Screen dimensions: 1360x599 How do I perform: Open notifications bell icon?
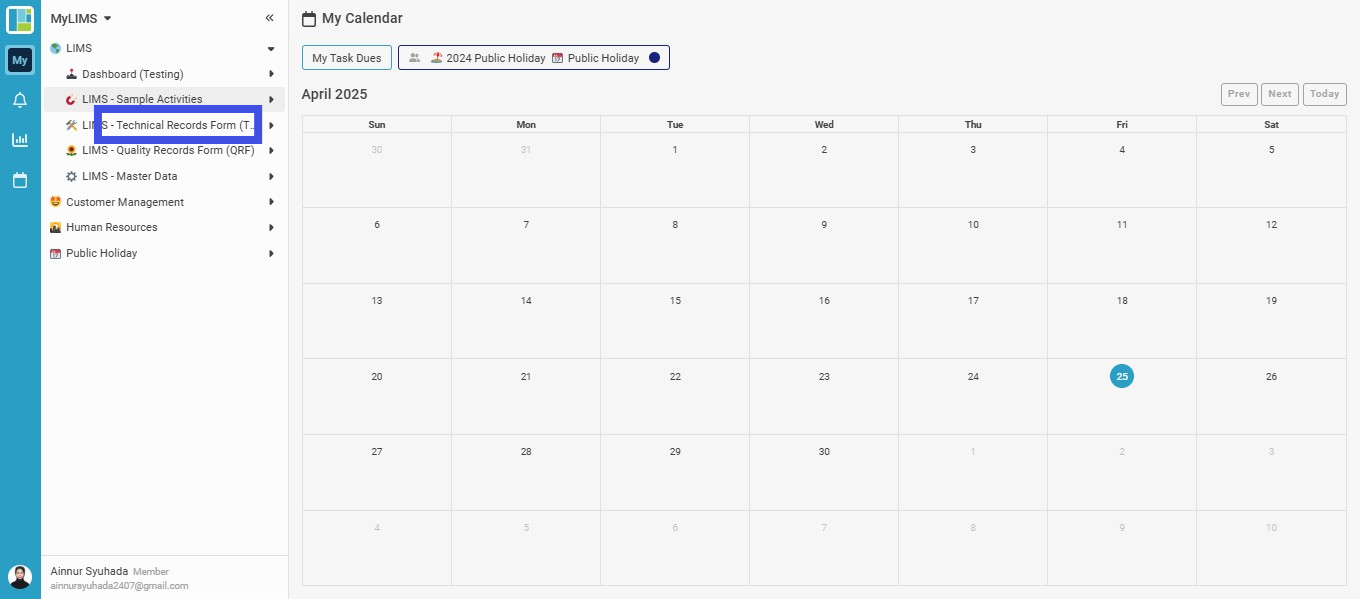20,100
